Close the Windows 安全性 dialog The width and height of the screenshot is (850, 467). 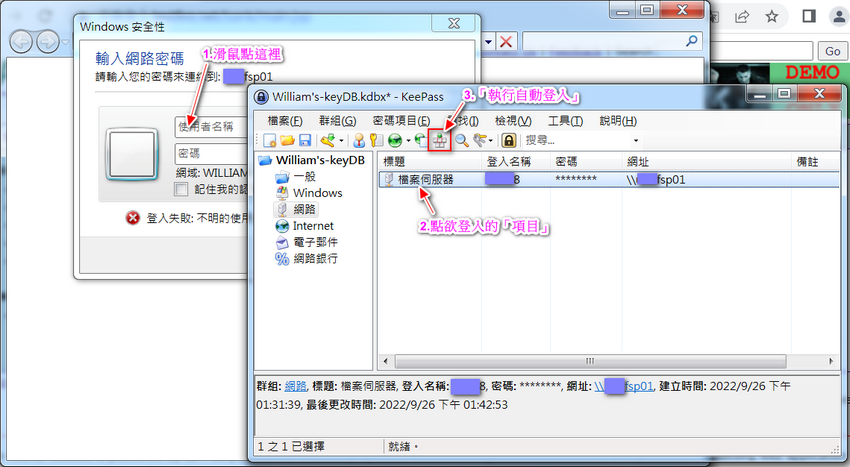point(454,23)
